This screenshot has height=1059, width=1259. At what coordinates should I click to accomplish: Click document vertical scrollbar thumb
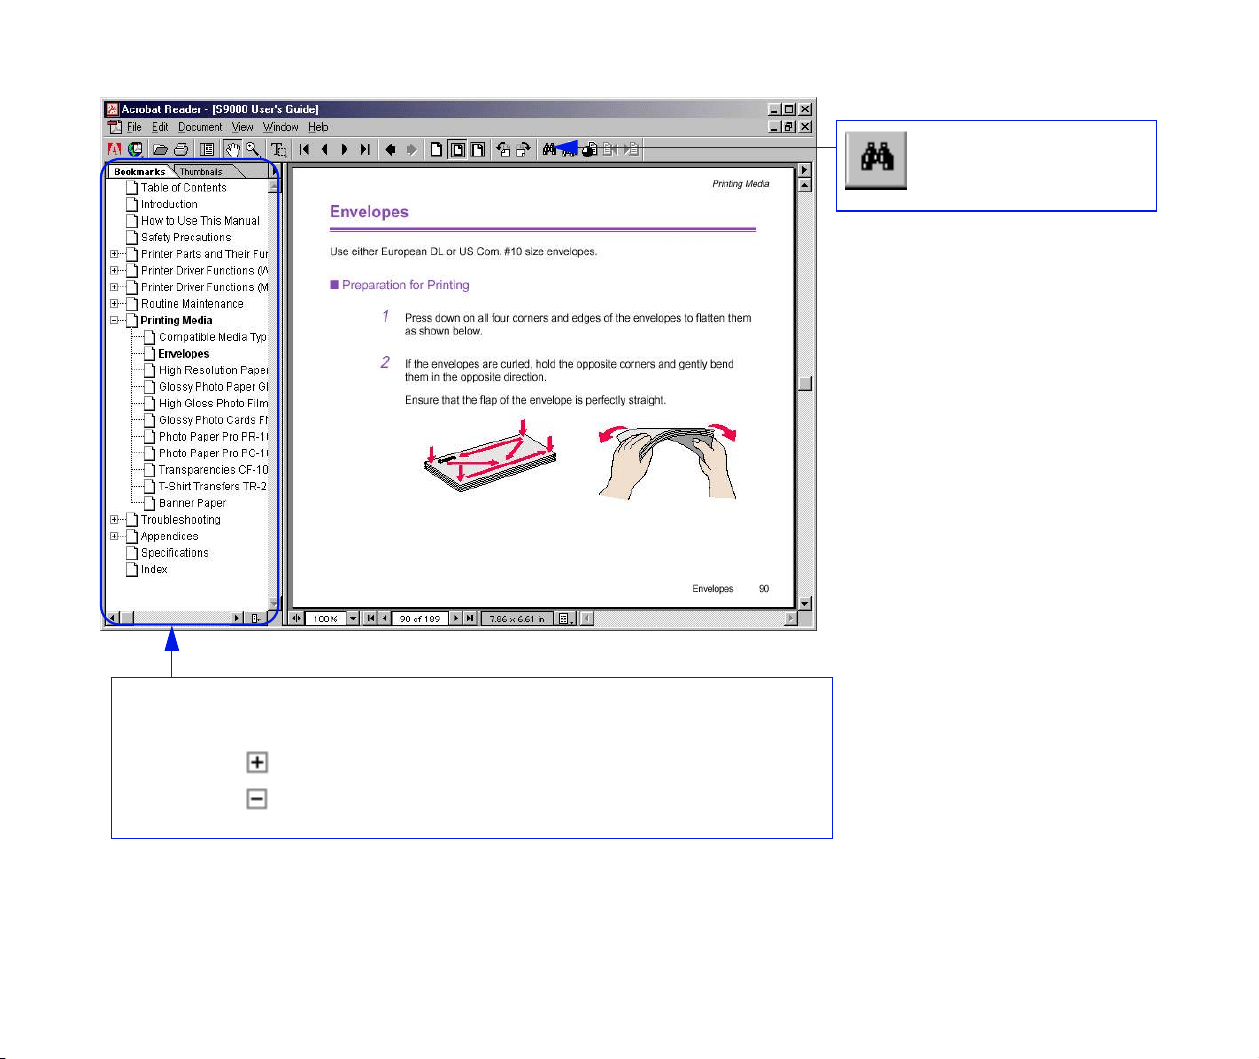(x=805, y=384)
